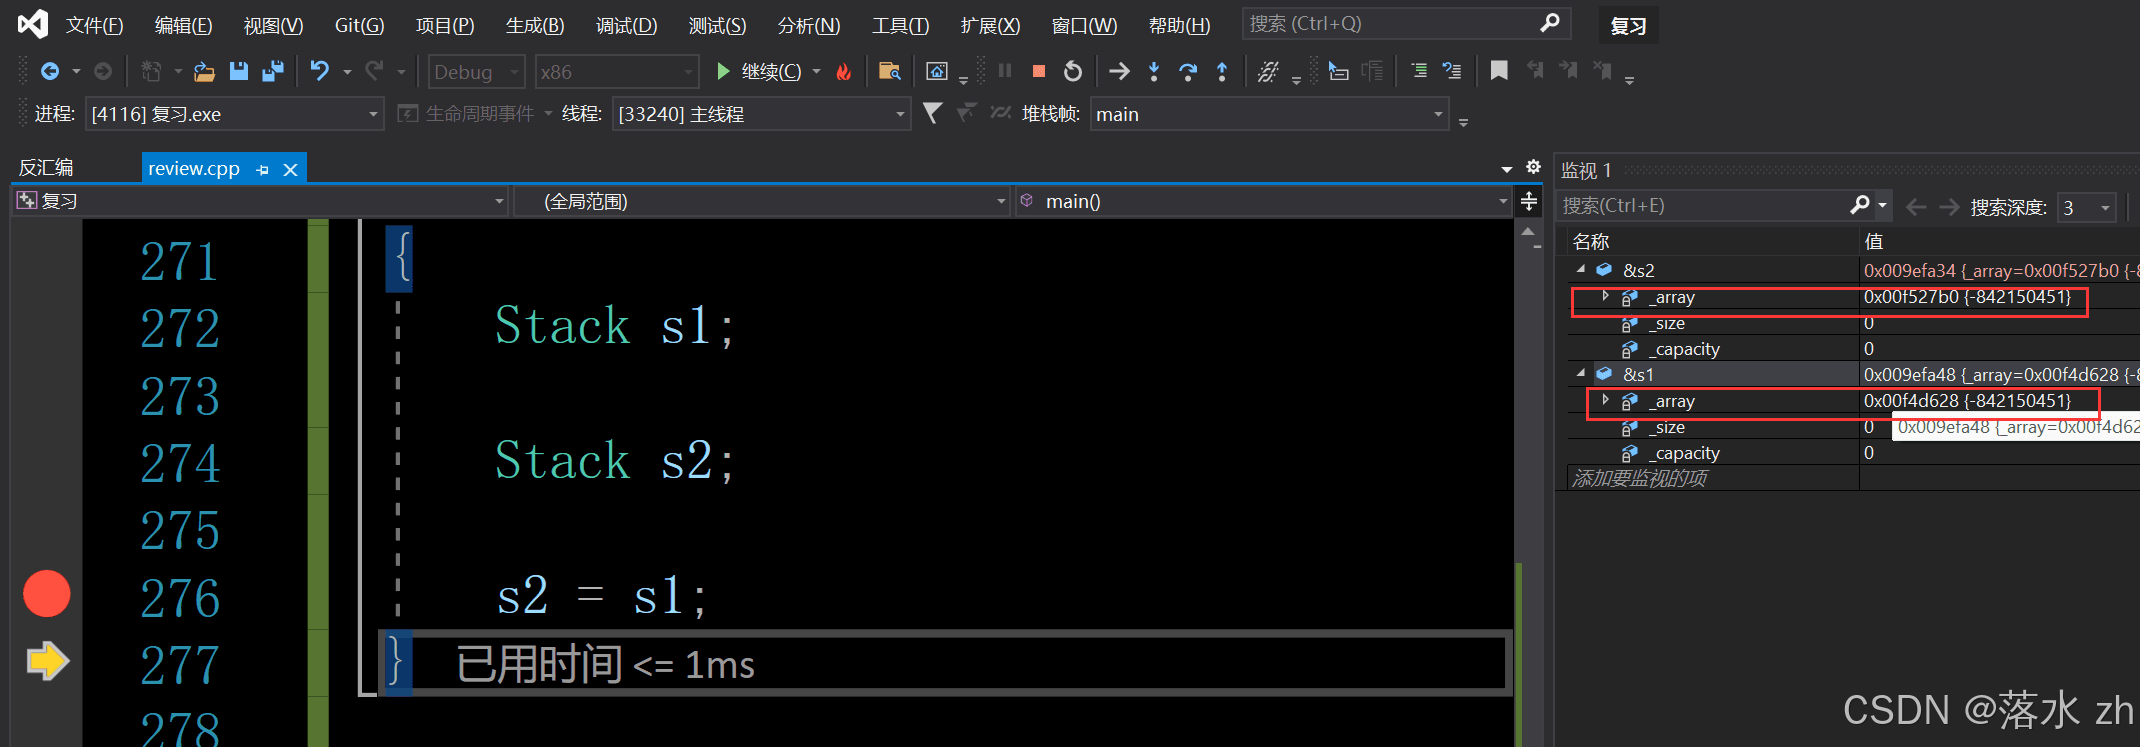Click the 复习 solution name button
Viewport: 2140px width, 747px height.
click(1628, 26)
